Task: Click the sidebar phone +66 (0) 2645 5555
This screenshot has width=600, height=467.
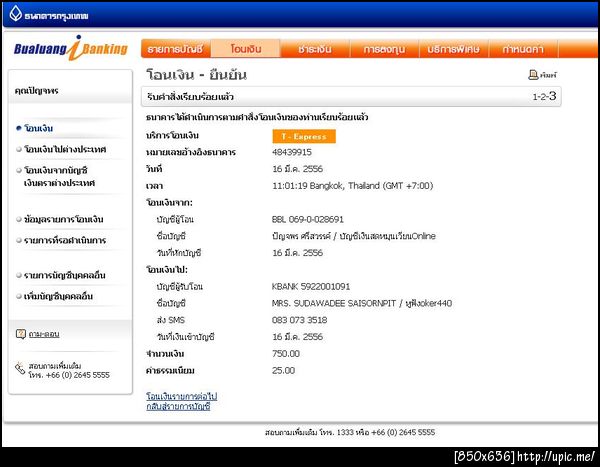Action: 78,375
